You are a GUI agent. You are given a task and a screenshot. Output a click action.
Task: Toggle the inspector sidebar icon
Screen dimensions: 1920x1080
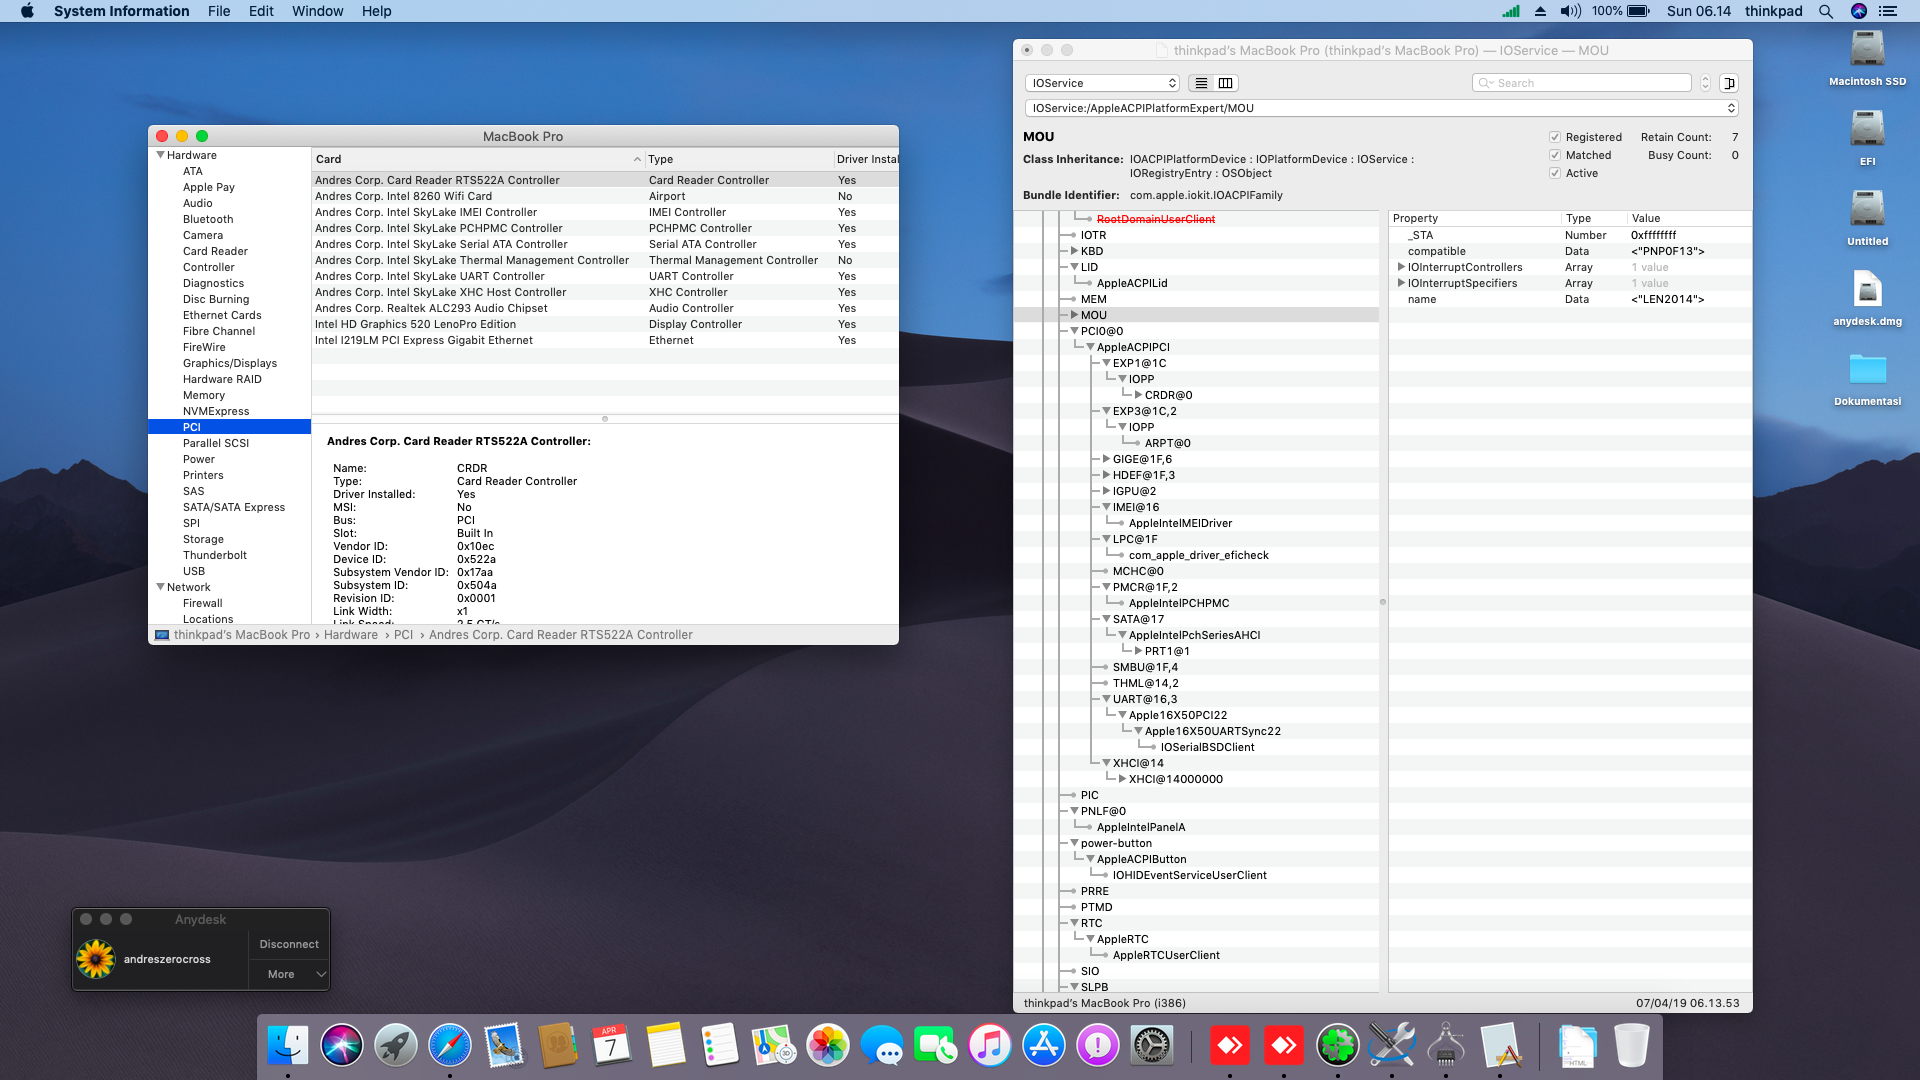click(1729, 83)
